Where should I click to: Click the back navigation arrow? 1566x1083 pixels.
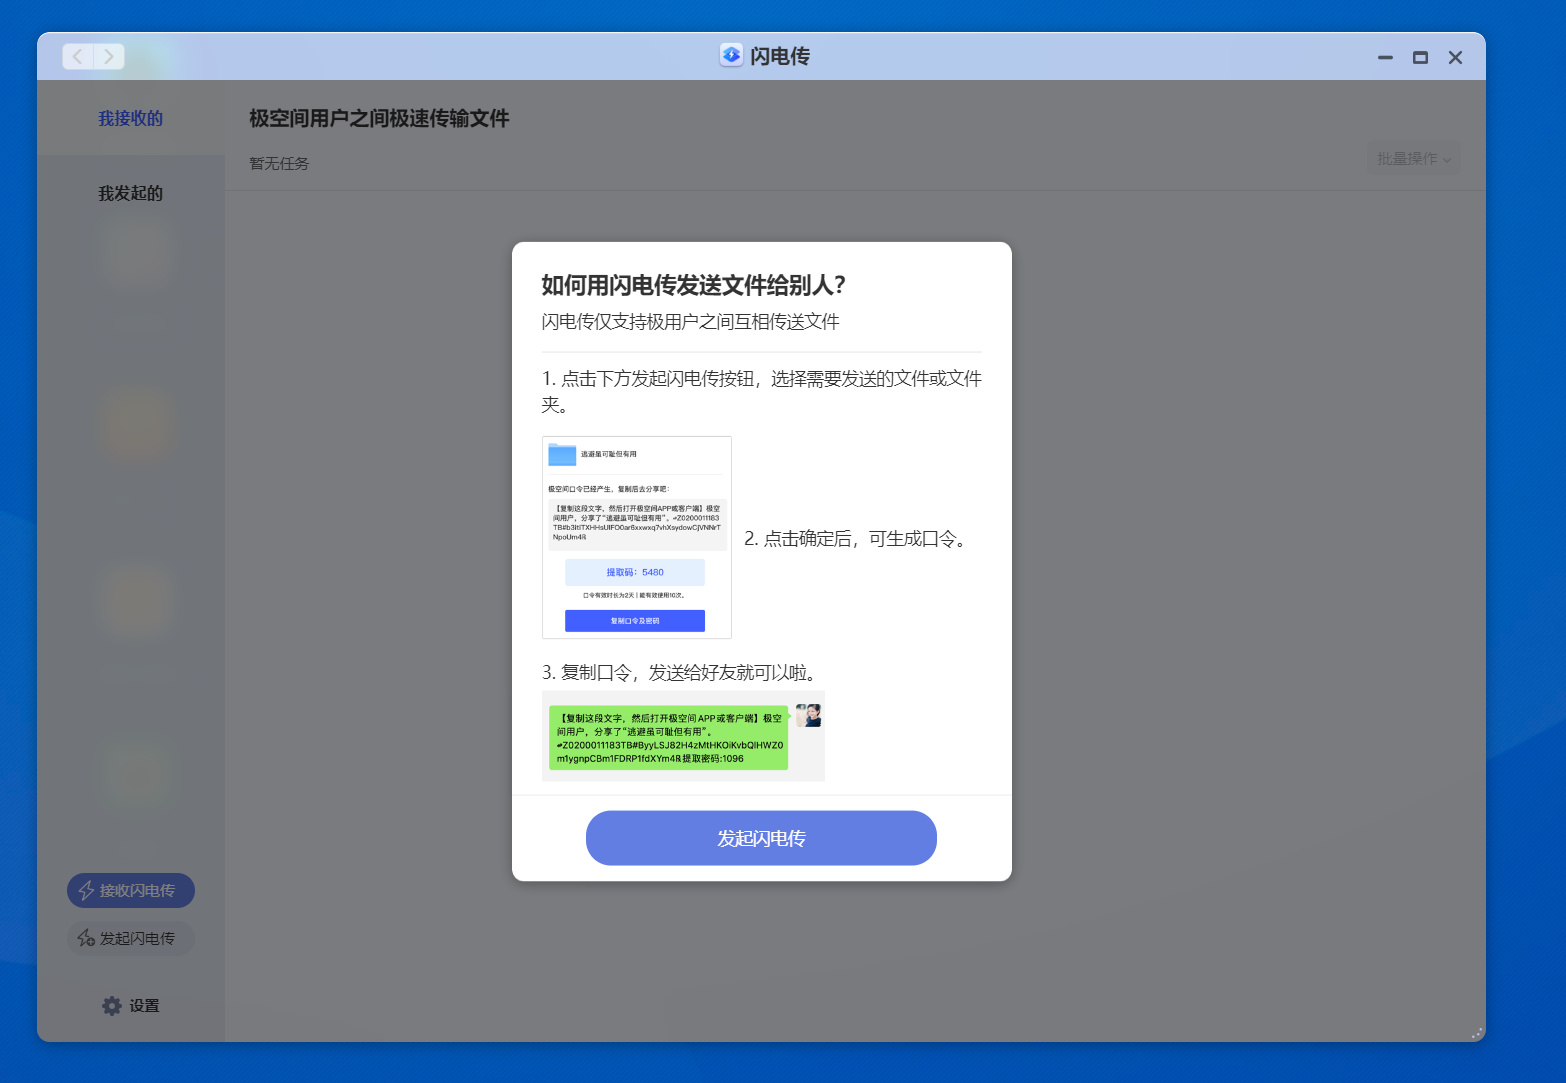click(x=77, y=56)
